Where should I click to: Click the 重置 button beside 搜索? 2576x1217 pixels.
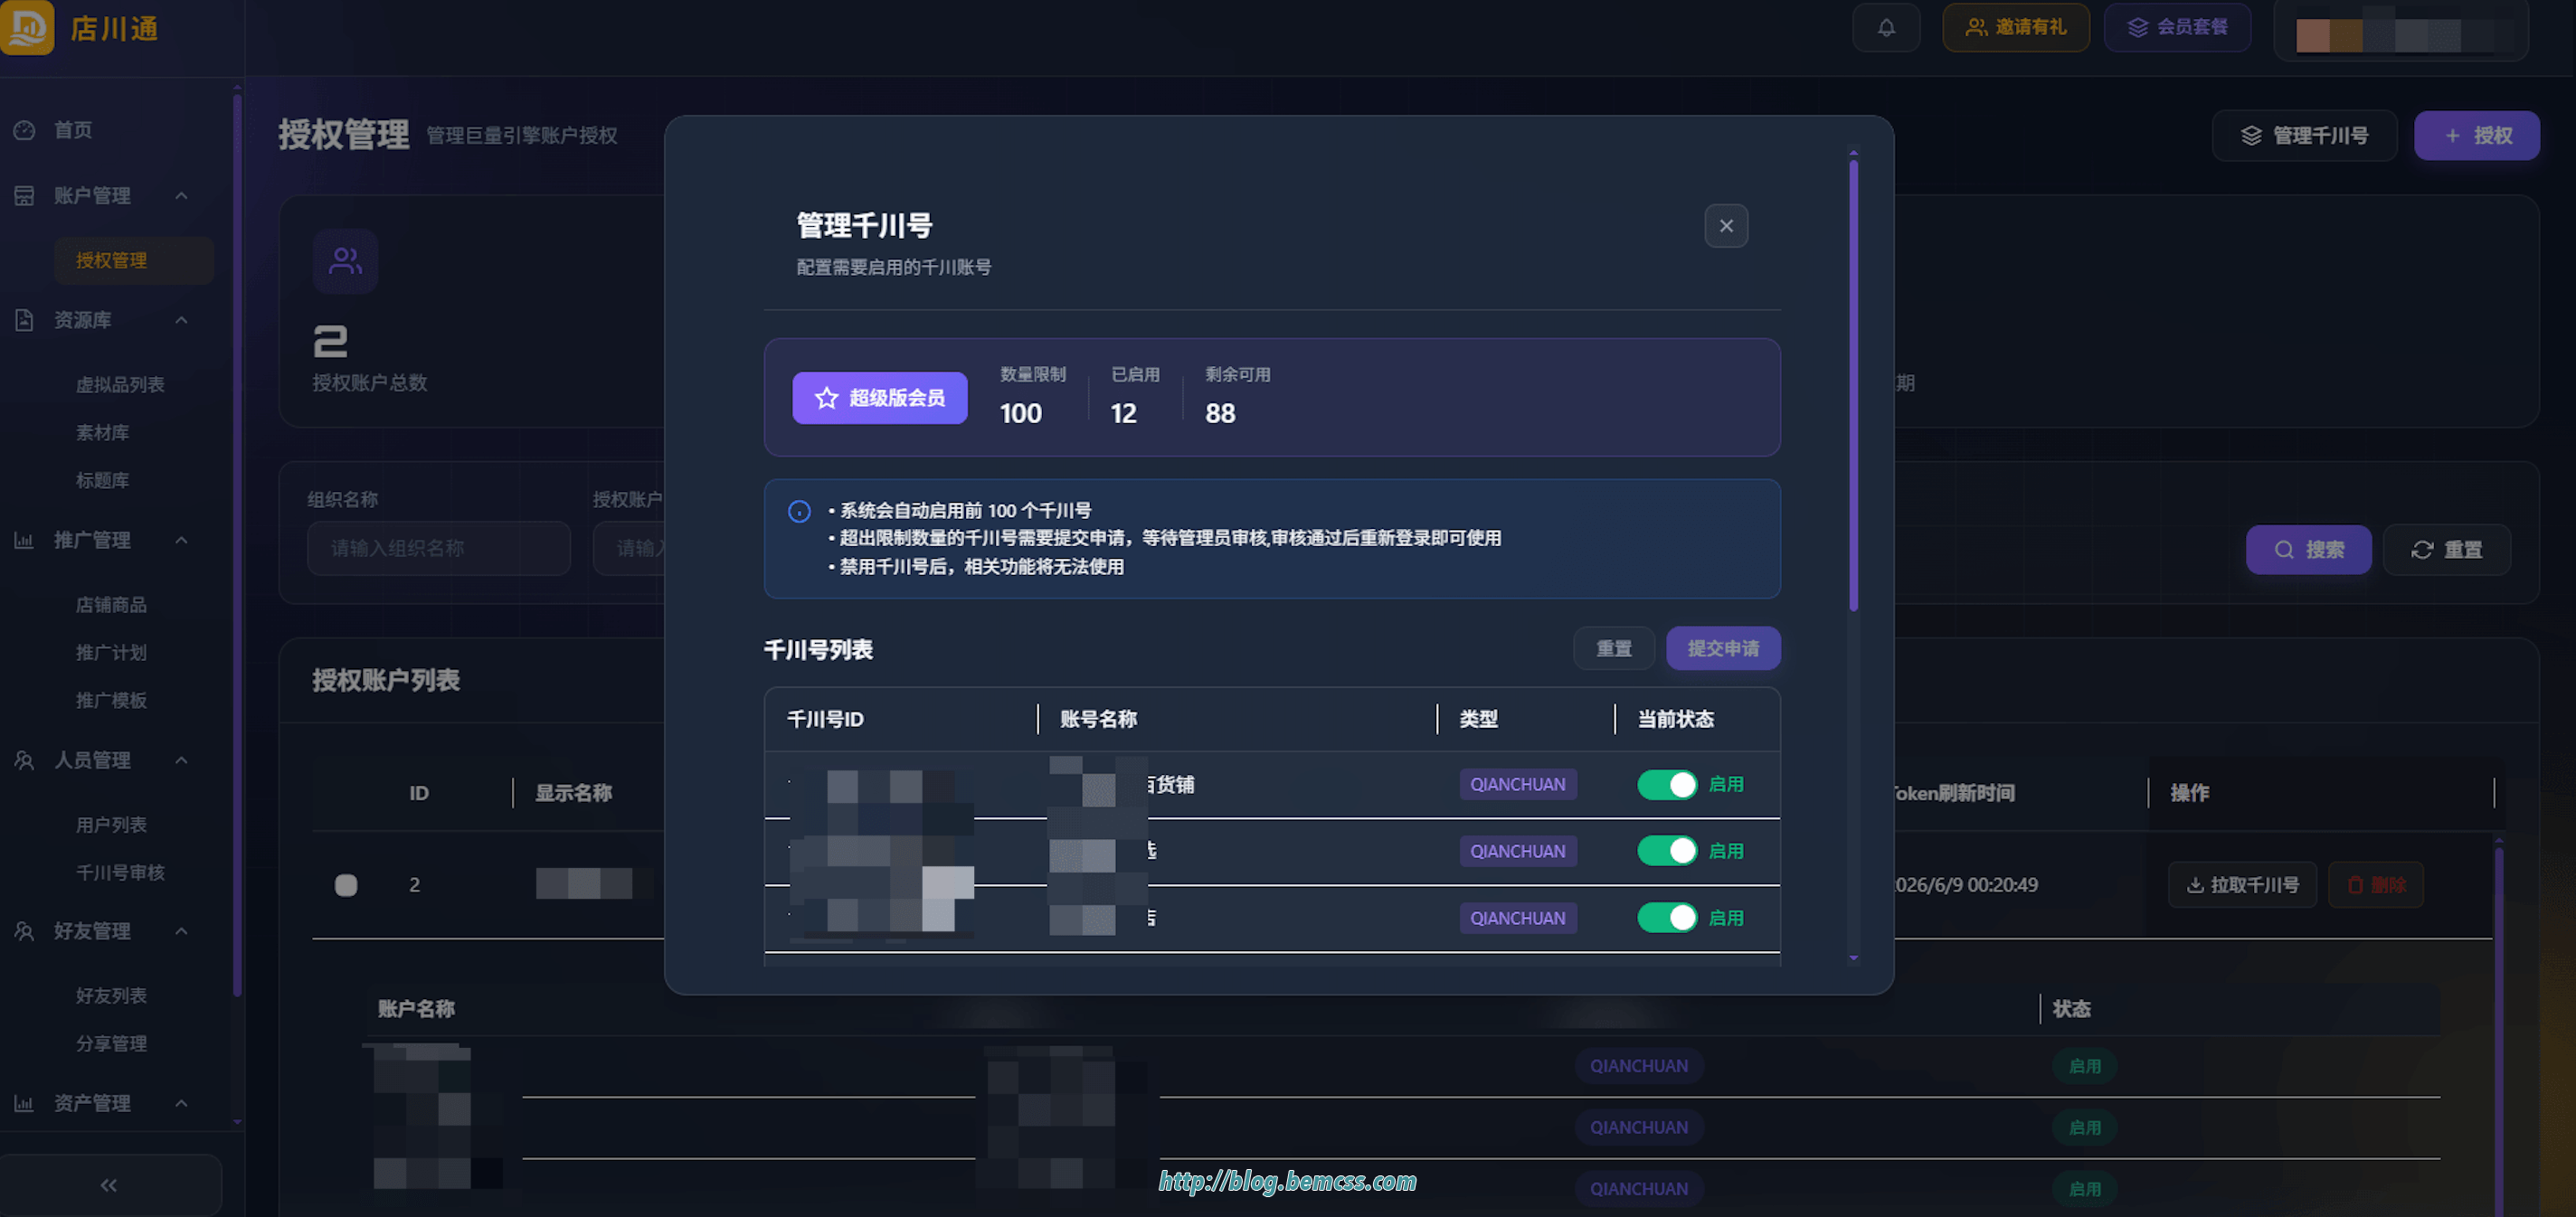[x=2446, y=550]
